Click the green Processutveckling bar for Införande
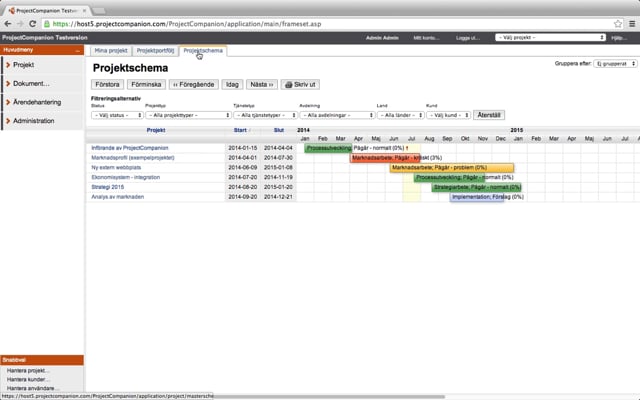The image size is (640, 400). pyautogui.click(x=328, y=148)
